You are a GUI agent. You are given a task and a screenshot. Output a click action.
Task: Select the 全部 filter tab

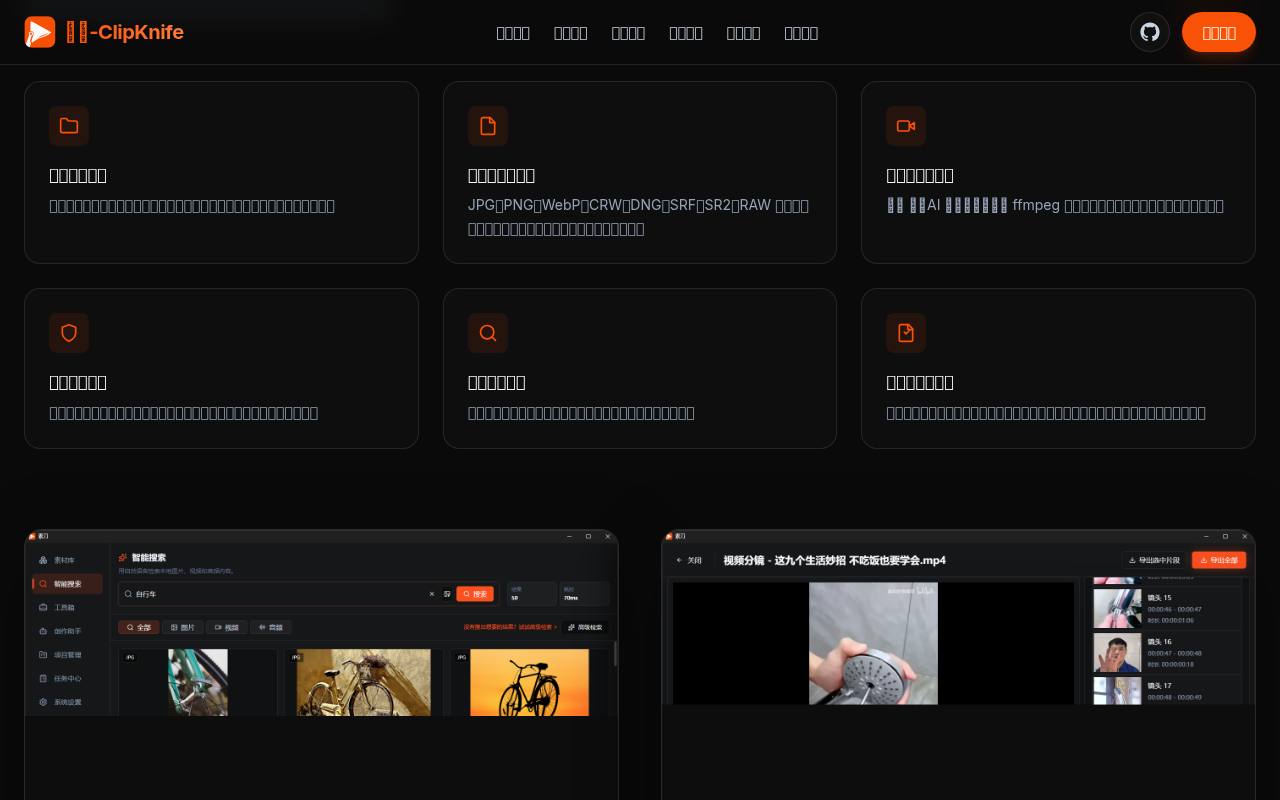click(139, 627)
